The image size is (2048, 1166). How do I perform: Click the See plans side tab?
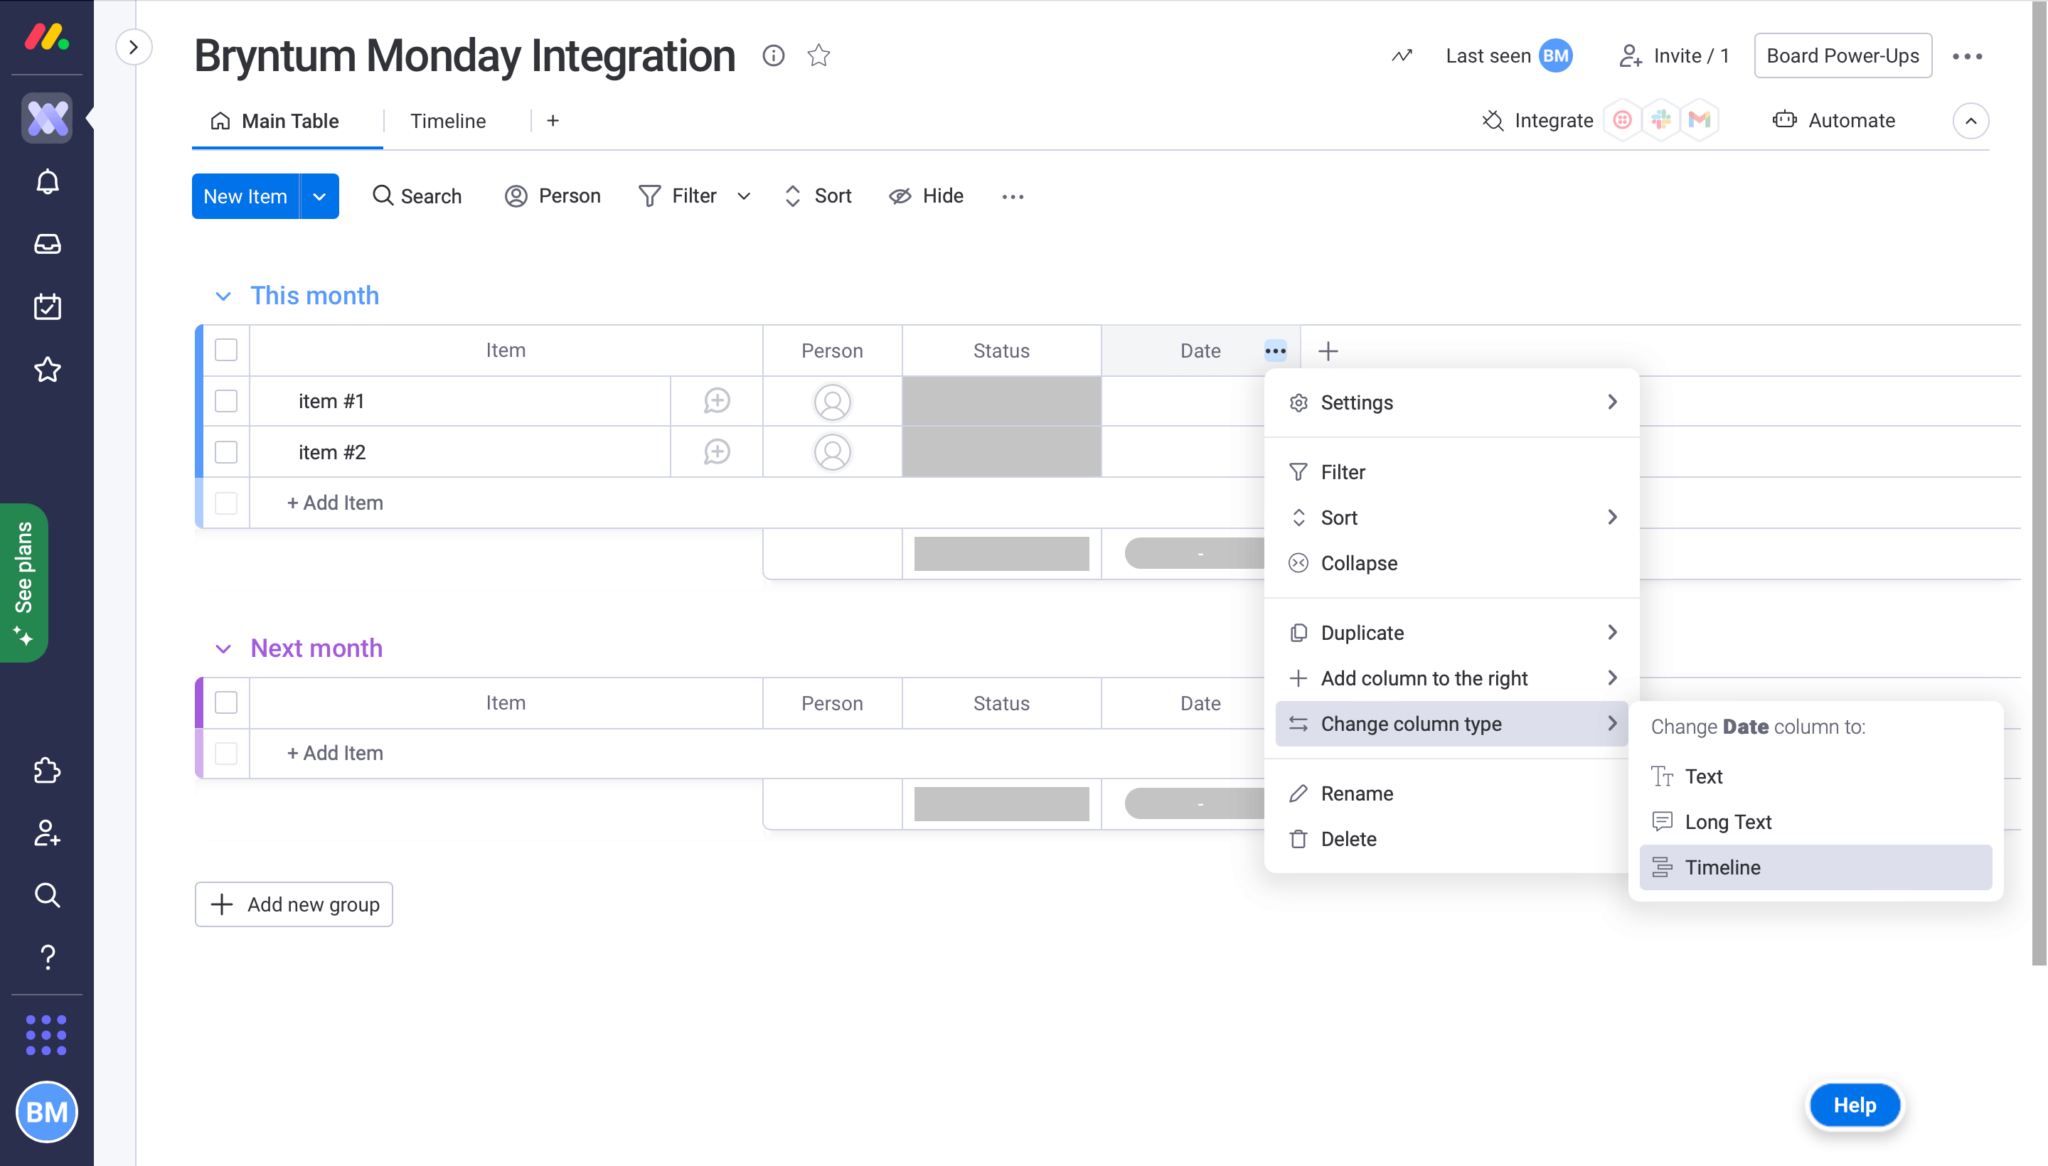tap(24, 583)
